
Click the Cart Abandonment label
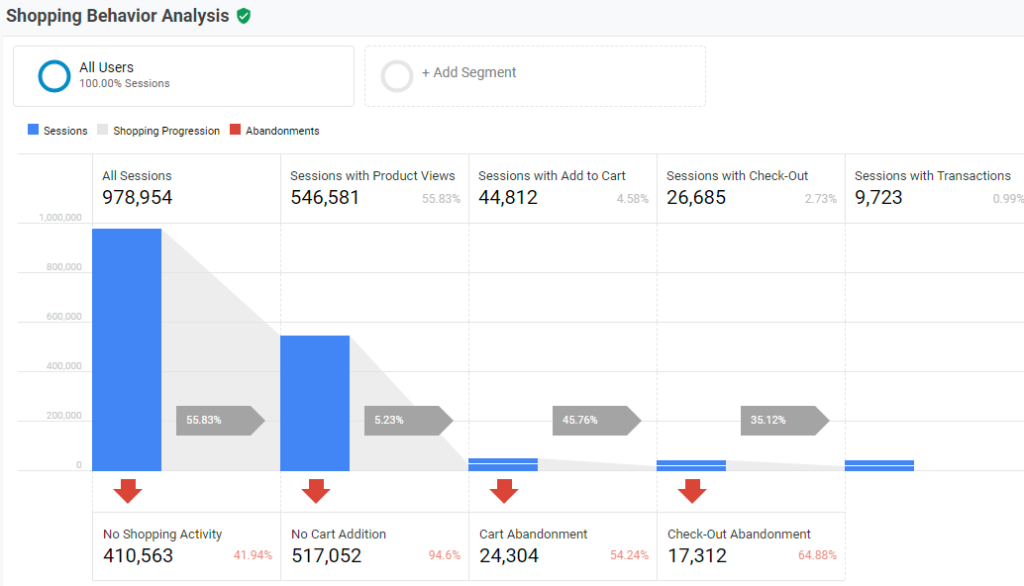tap(533, 534)
